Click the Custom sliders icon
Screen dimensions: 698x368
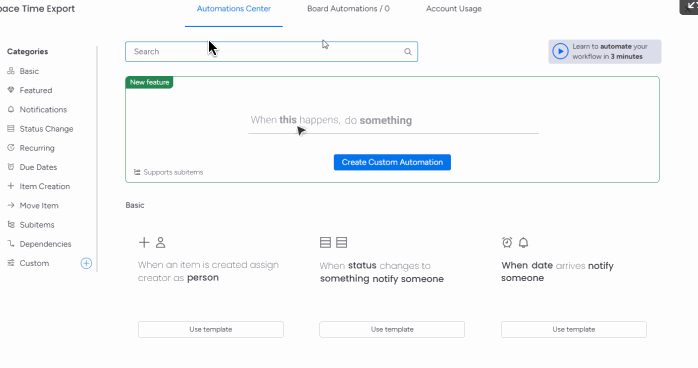pos(11,263)
